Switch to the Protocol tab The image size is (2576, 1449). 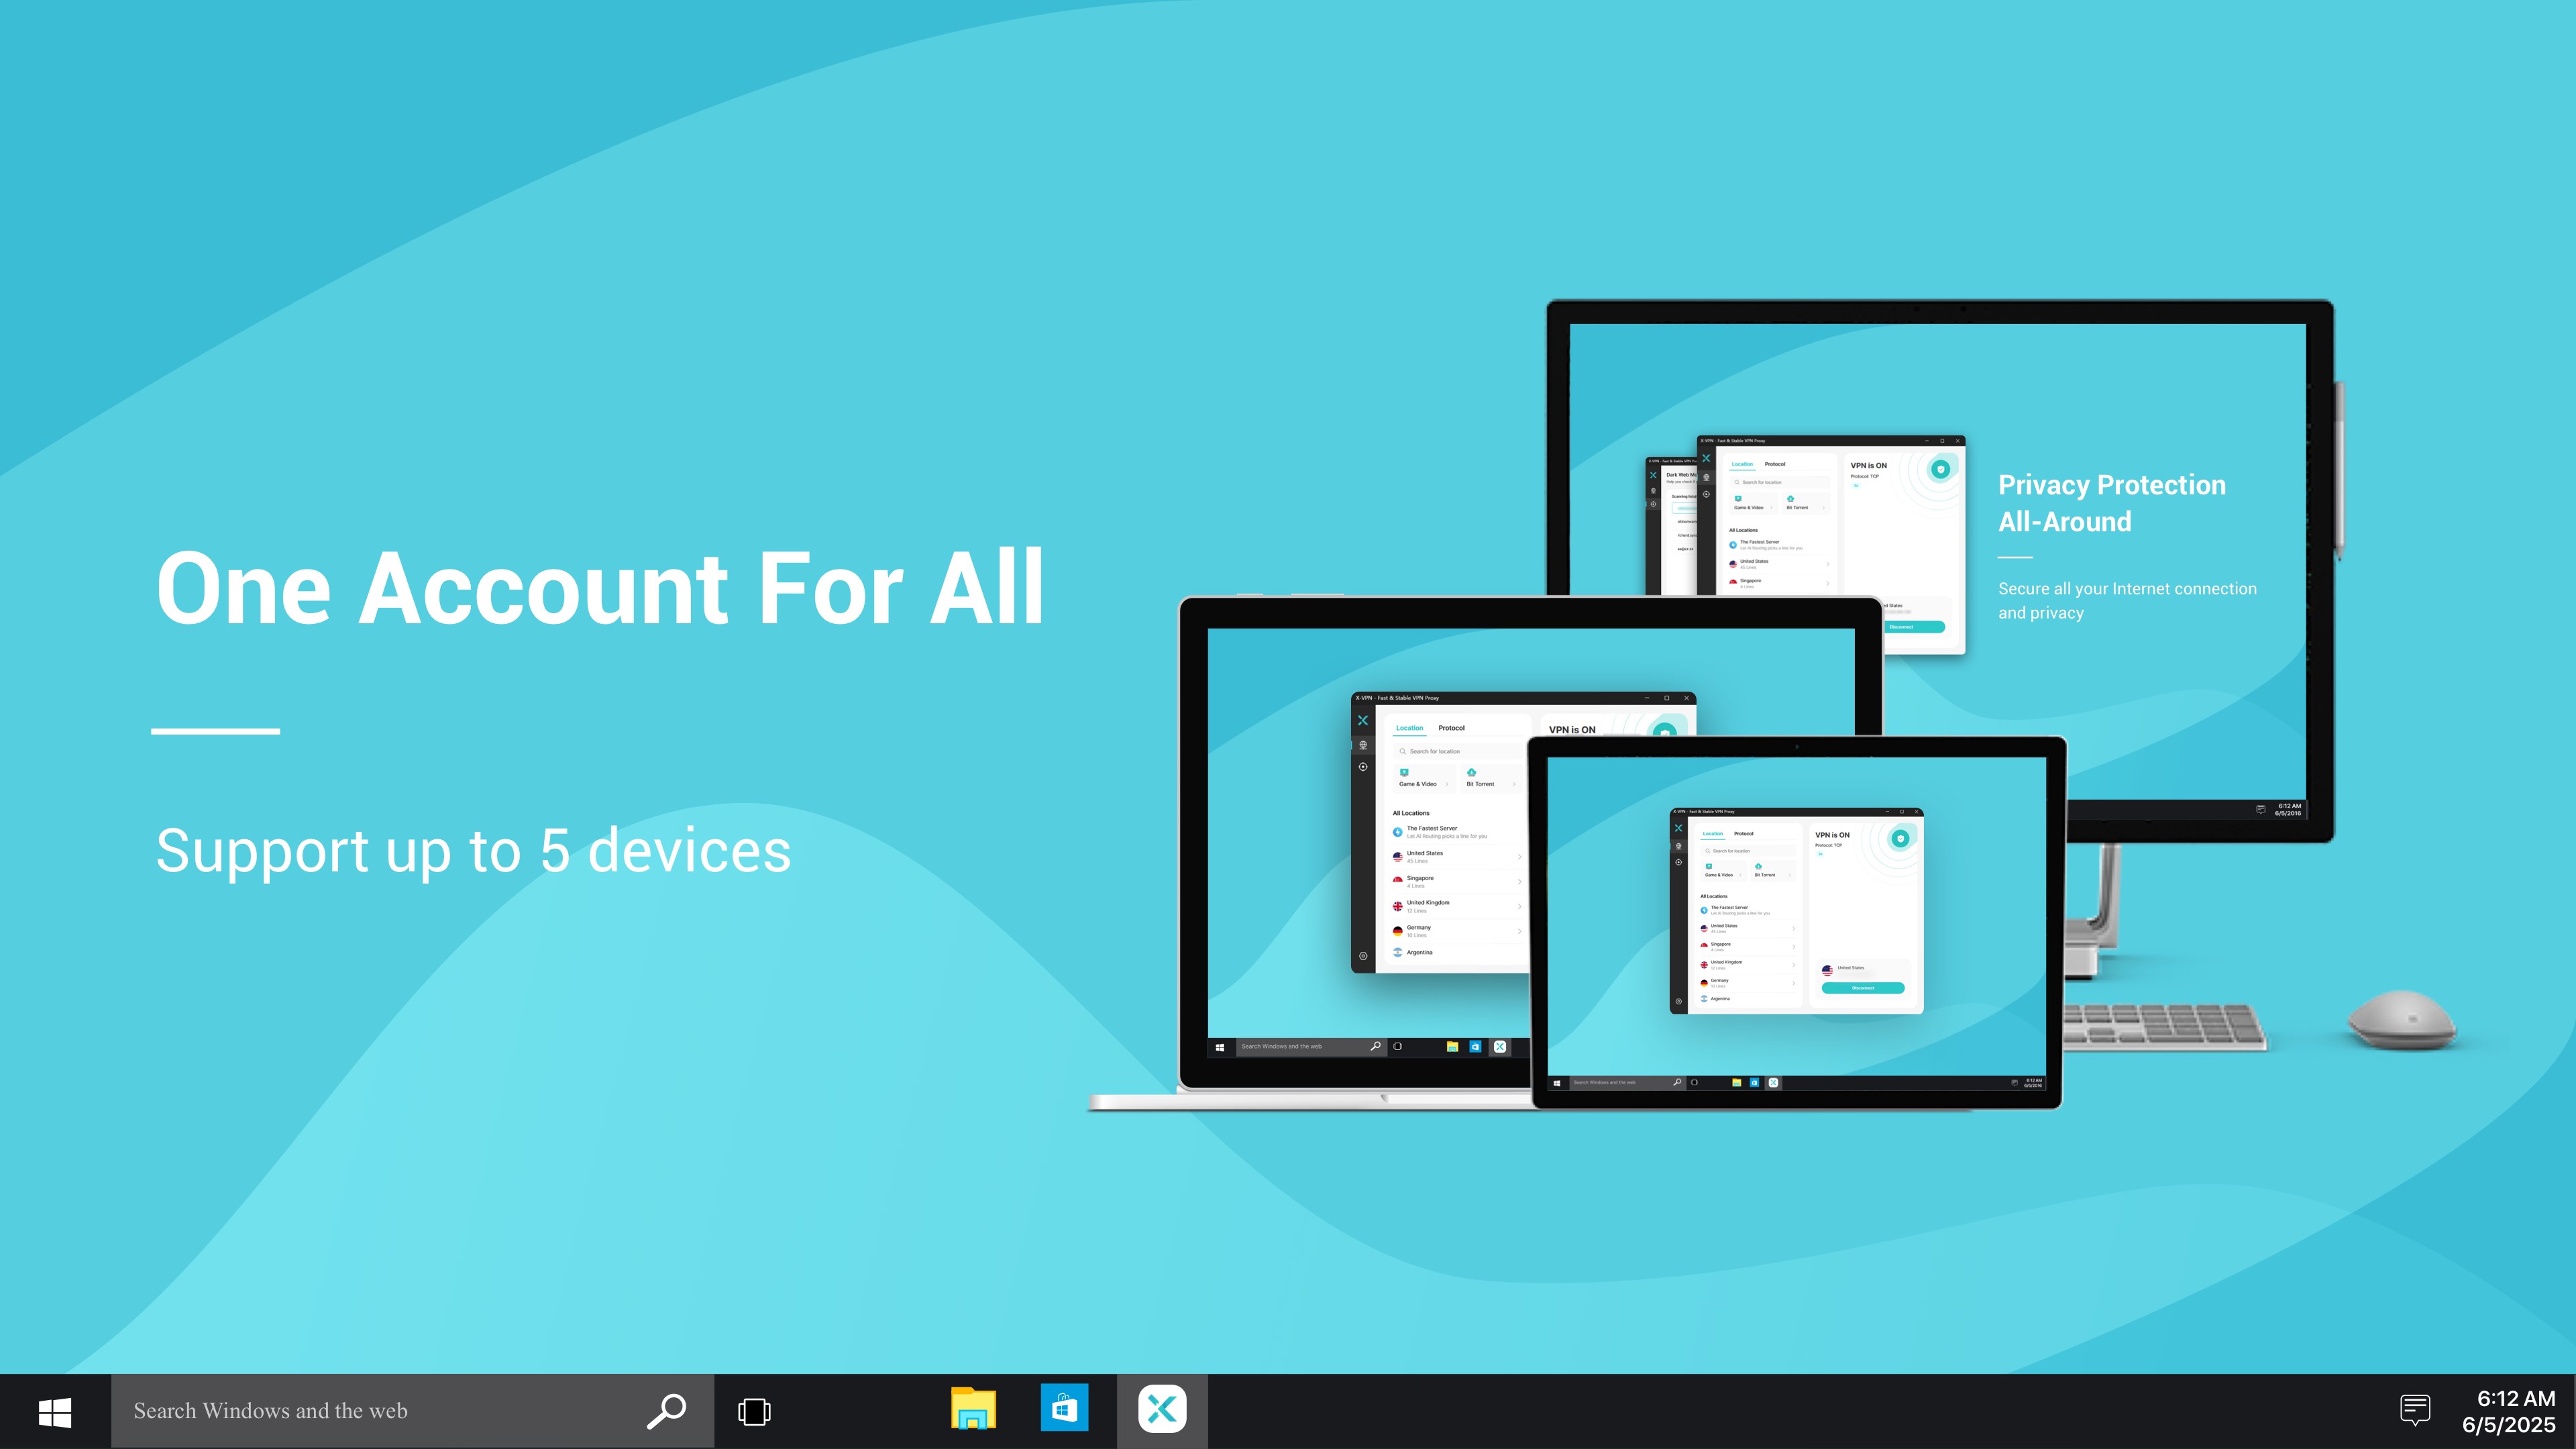coord(1452,728)
